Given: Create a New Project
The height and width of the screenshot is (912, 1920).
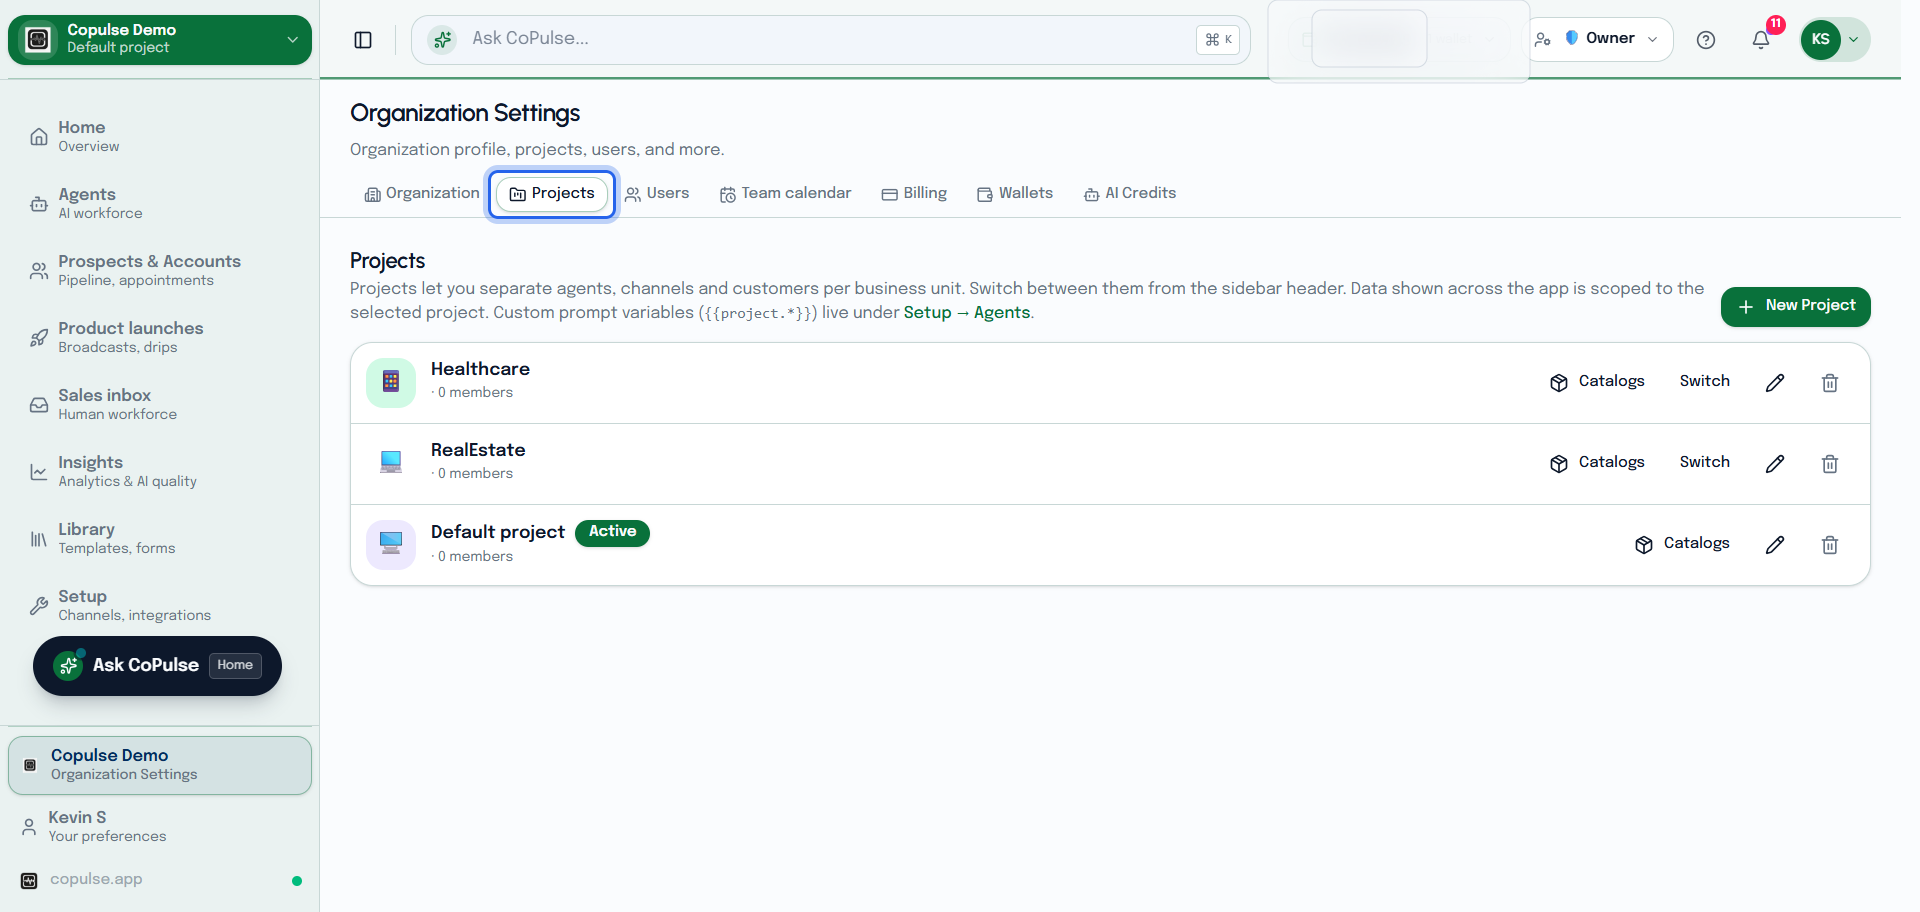Looking at the screenshot, I should coord(1795,307).
